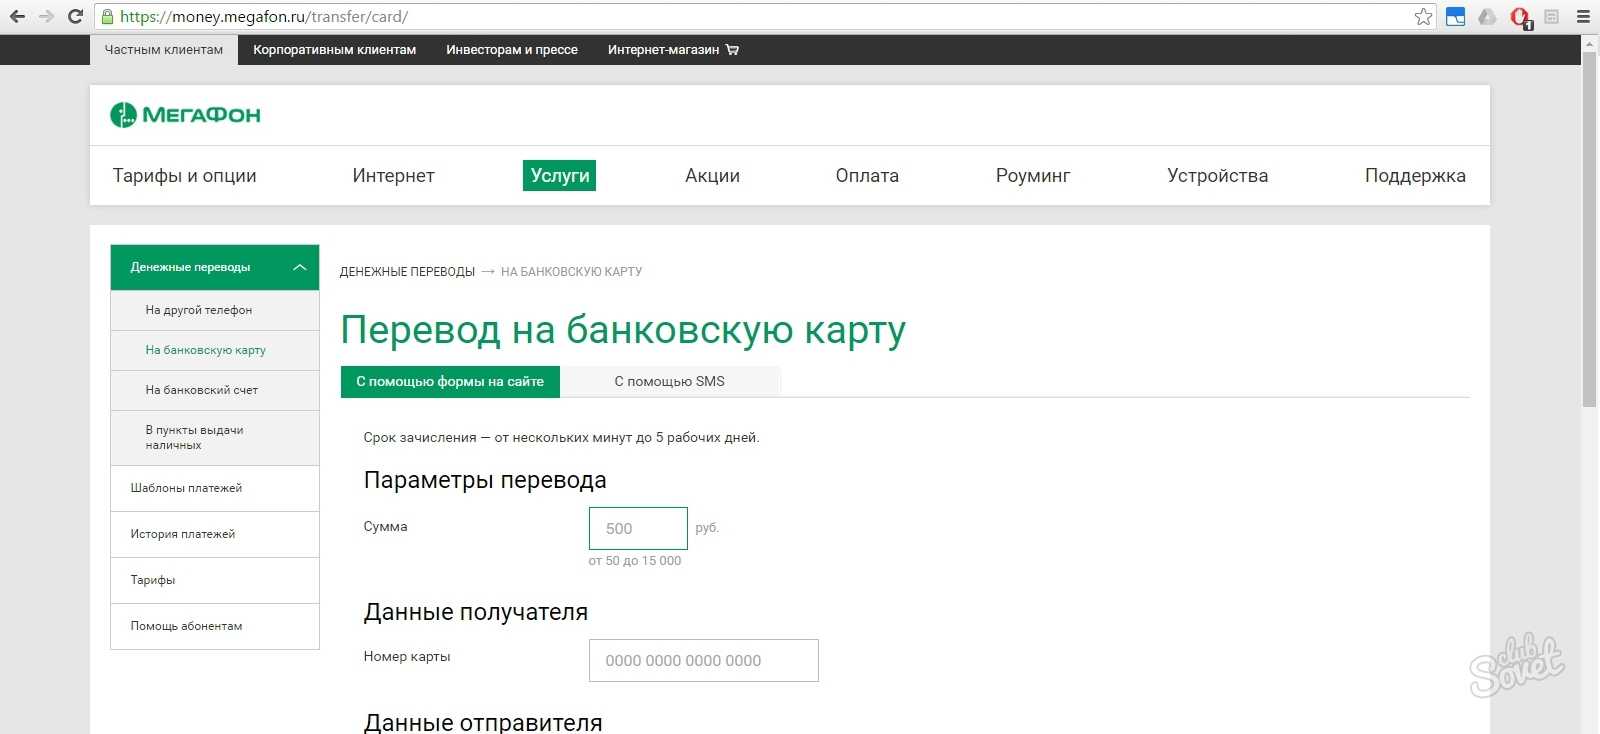Click the browser forward arrow
Viewport: 1600px width, 734px height.
pos(46,16)
